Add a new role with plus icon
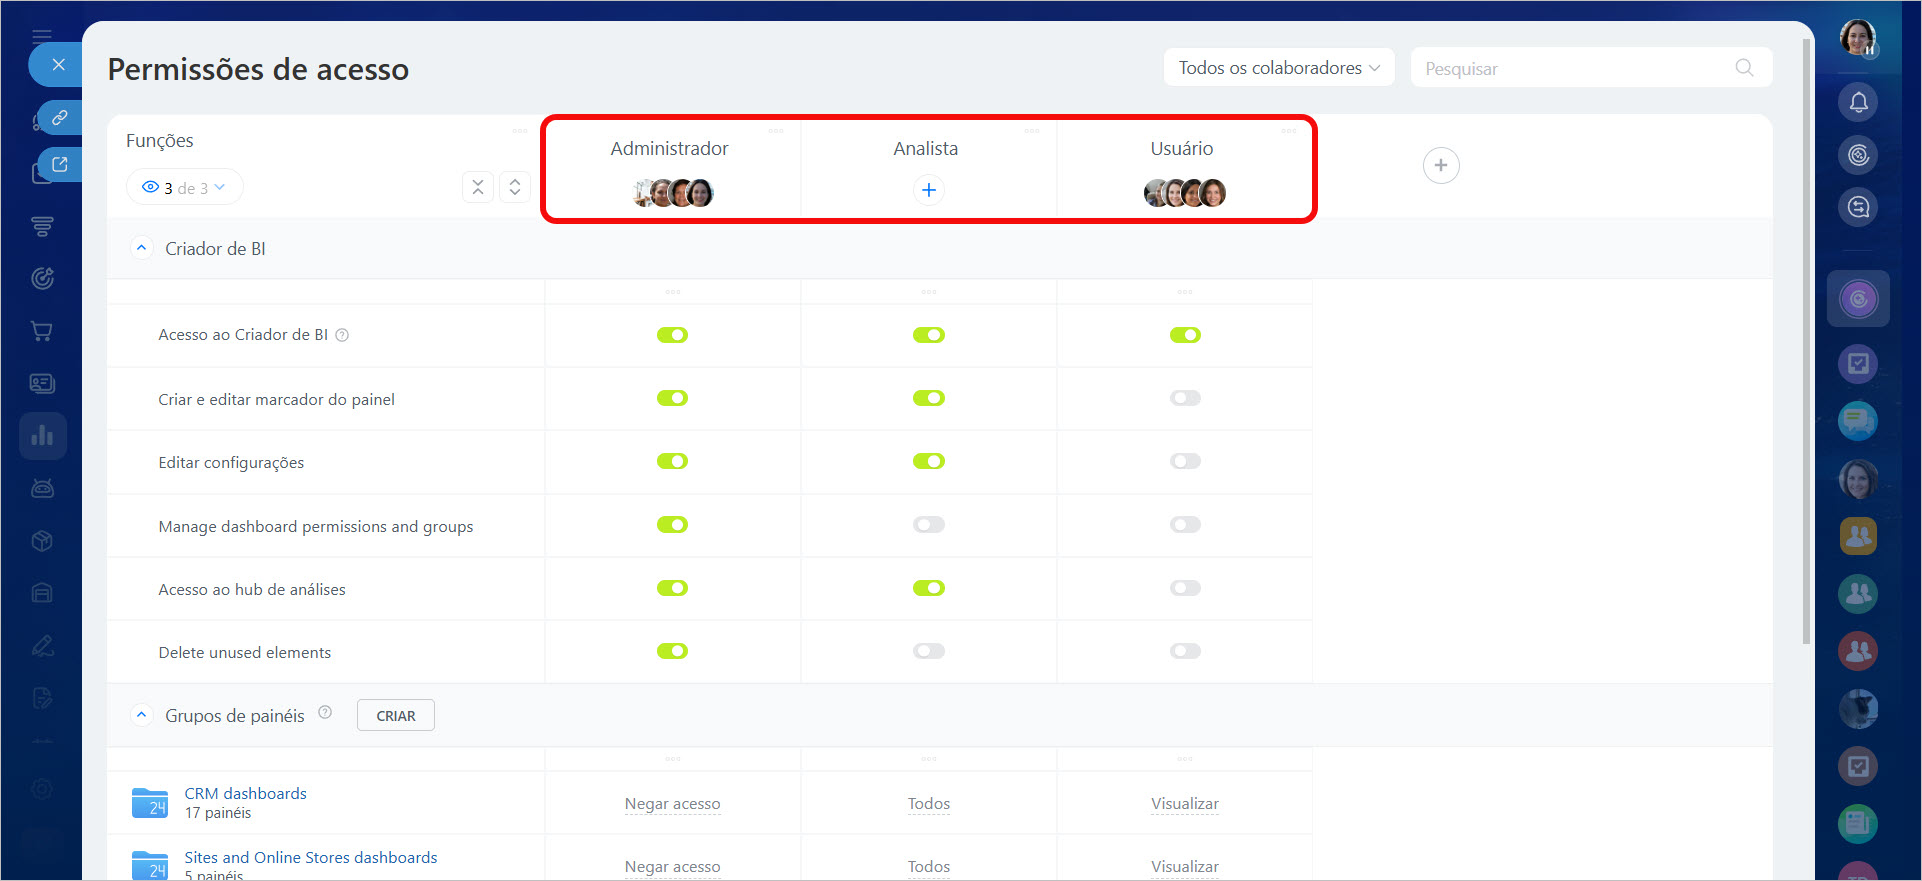Viewport: 1922px width, 881px height. [x=1440, y=166]
